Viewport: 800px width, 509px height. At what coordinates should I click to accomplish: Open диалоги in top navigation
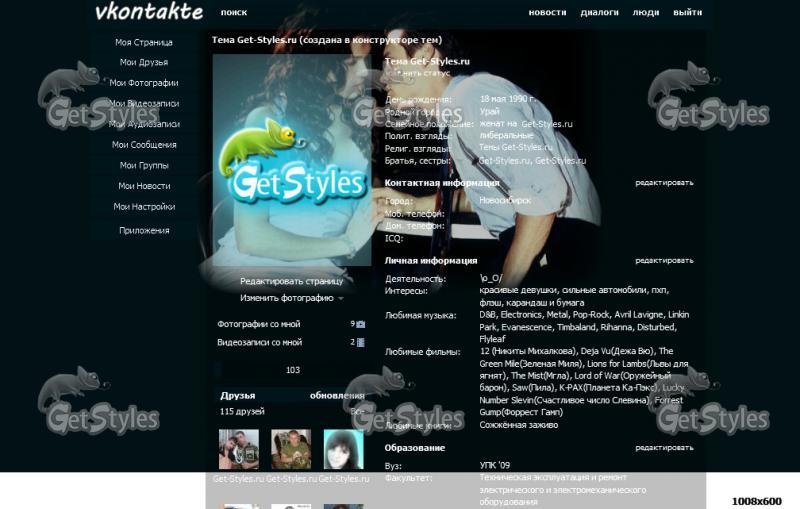pos(599,12)
